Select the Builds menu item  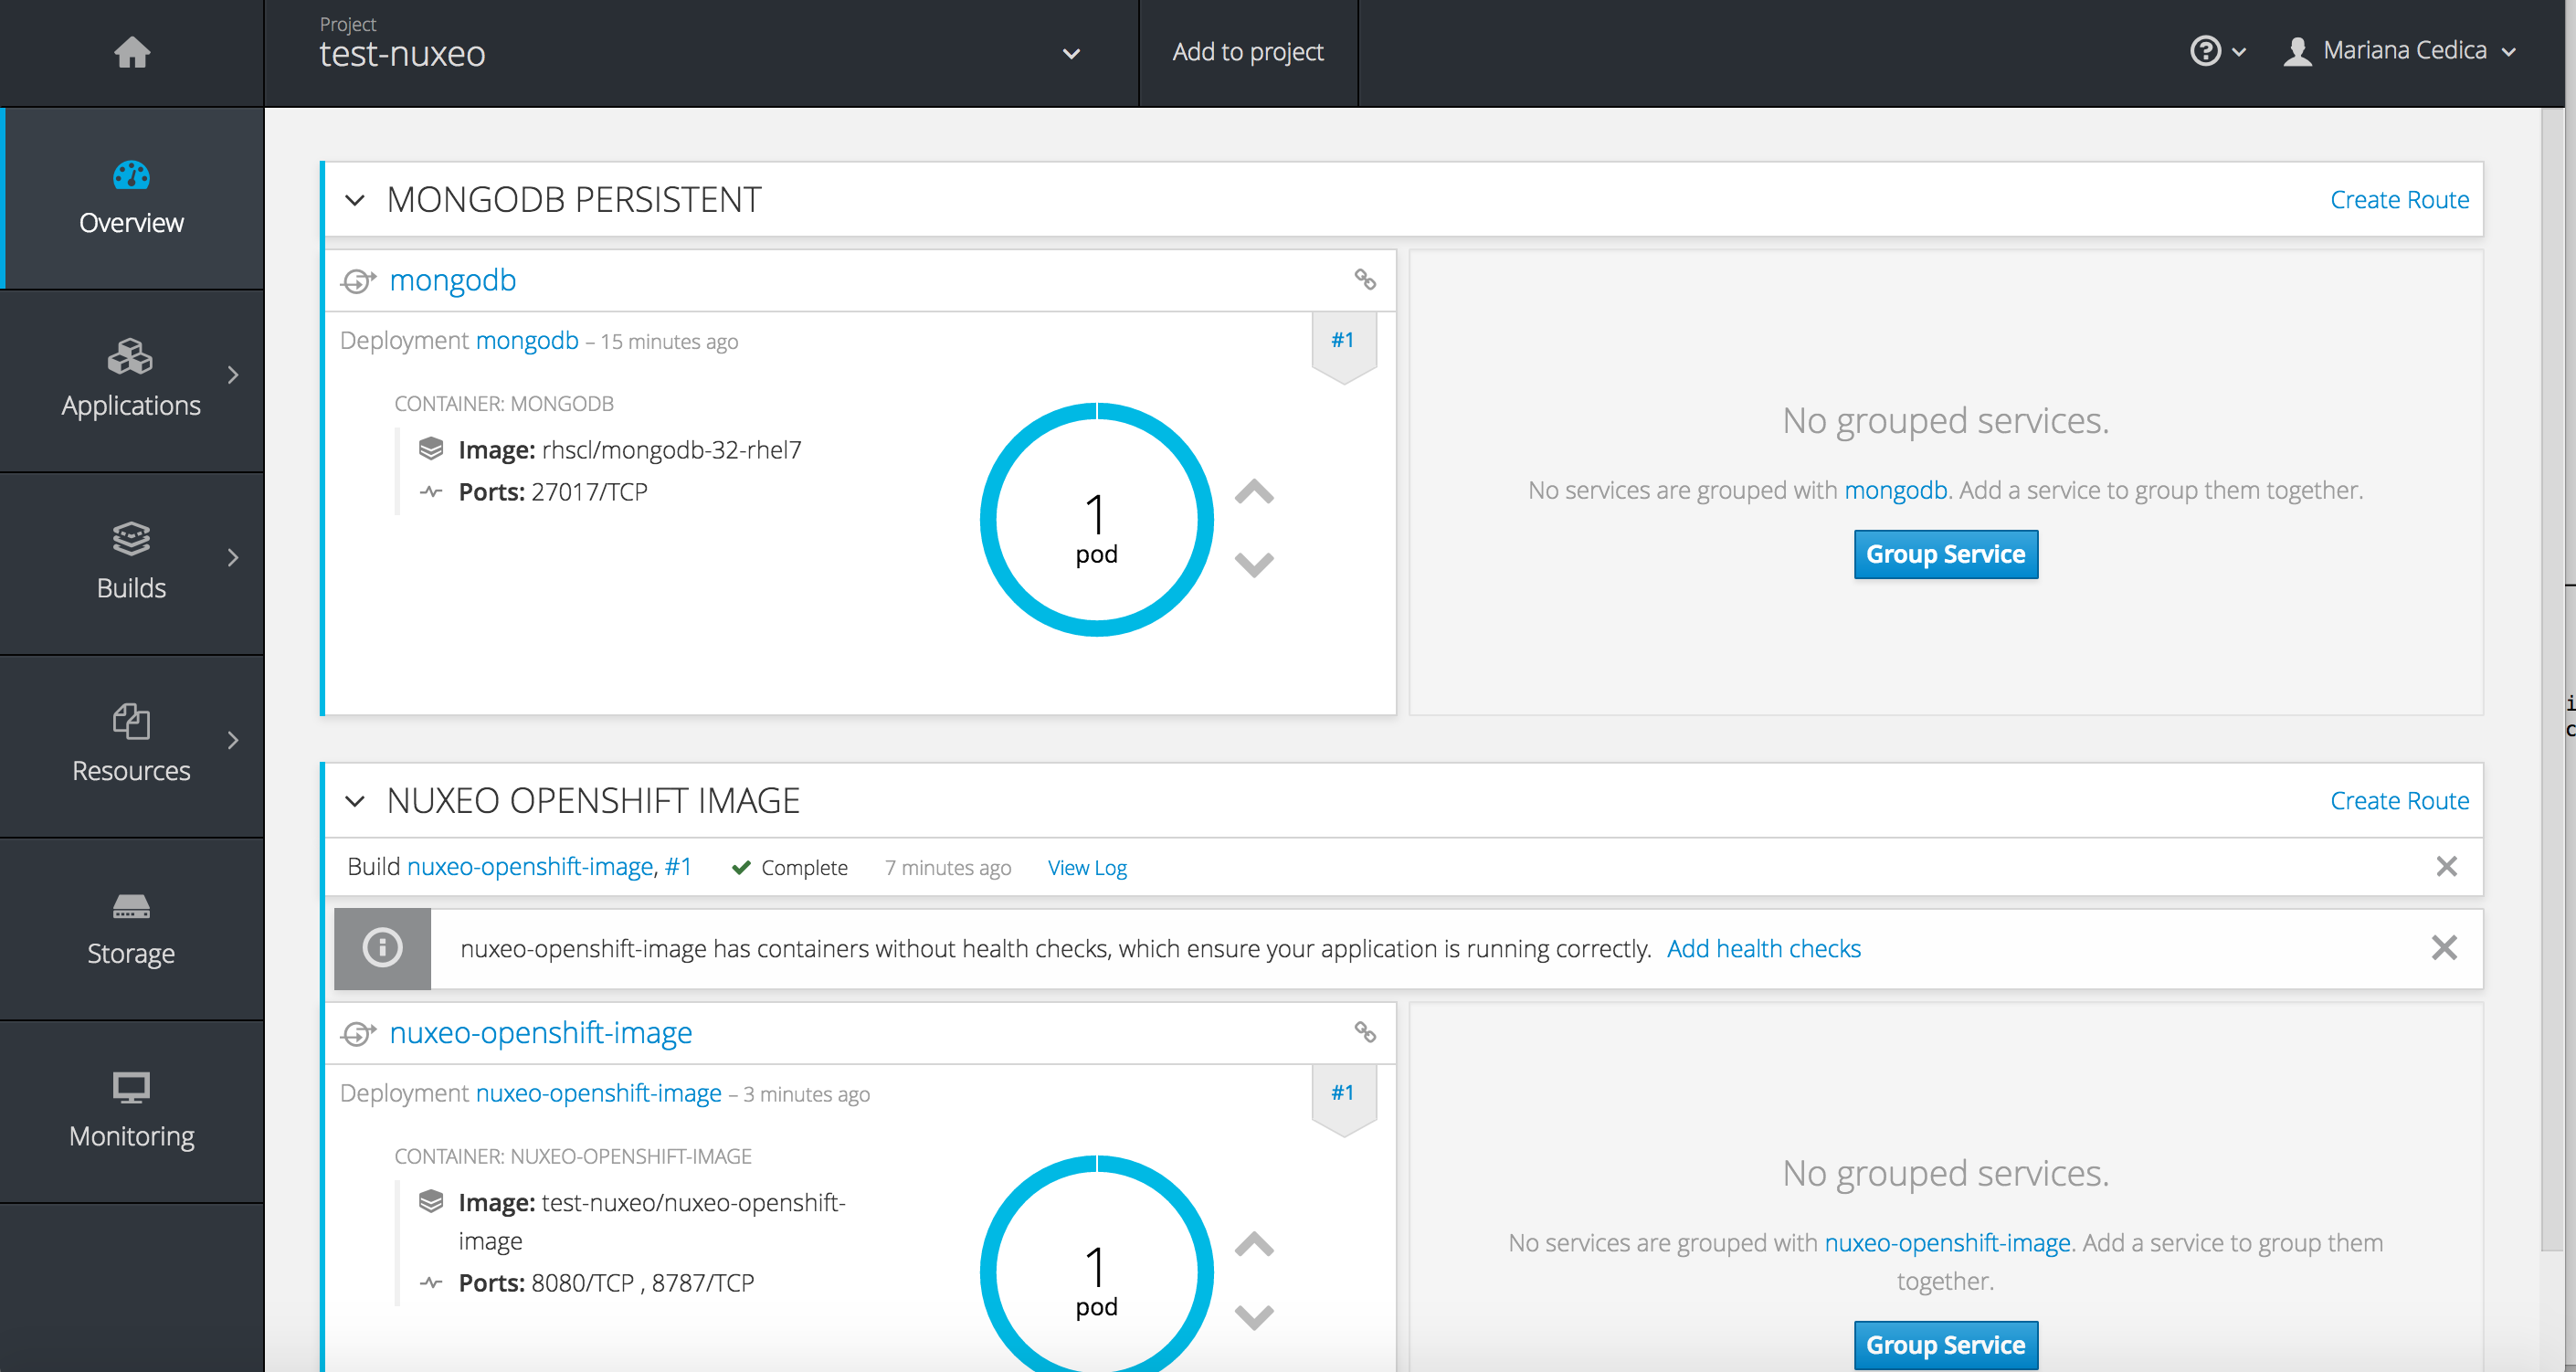click(132, 564)
